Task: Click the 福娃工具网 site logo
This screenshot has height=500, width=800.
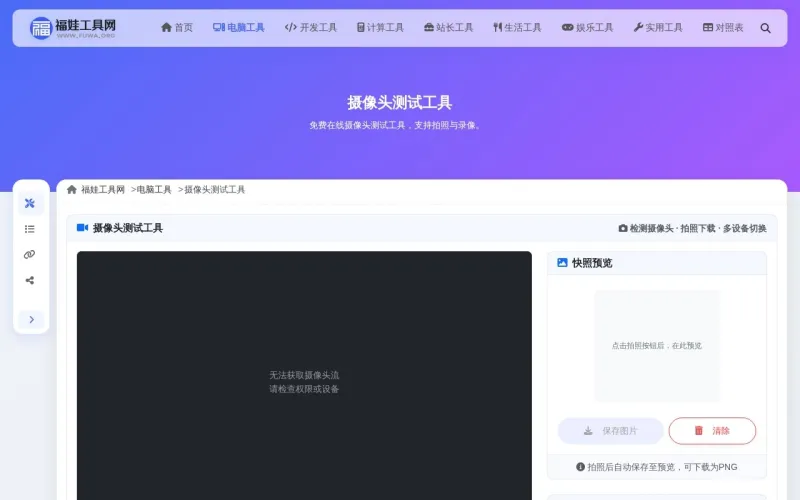Action: 72,28
